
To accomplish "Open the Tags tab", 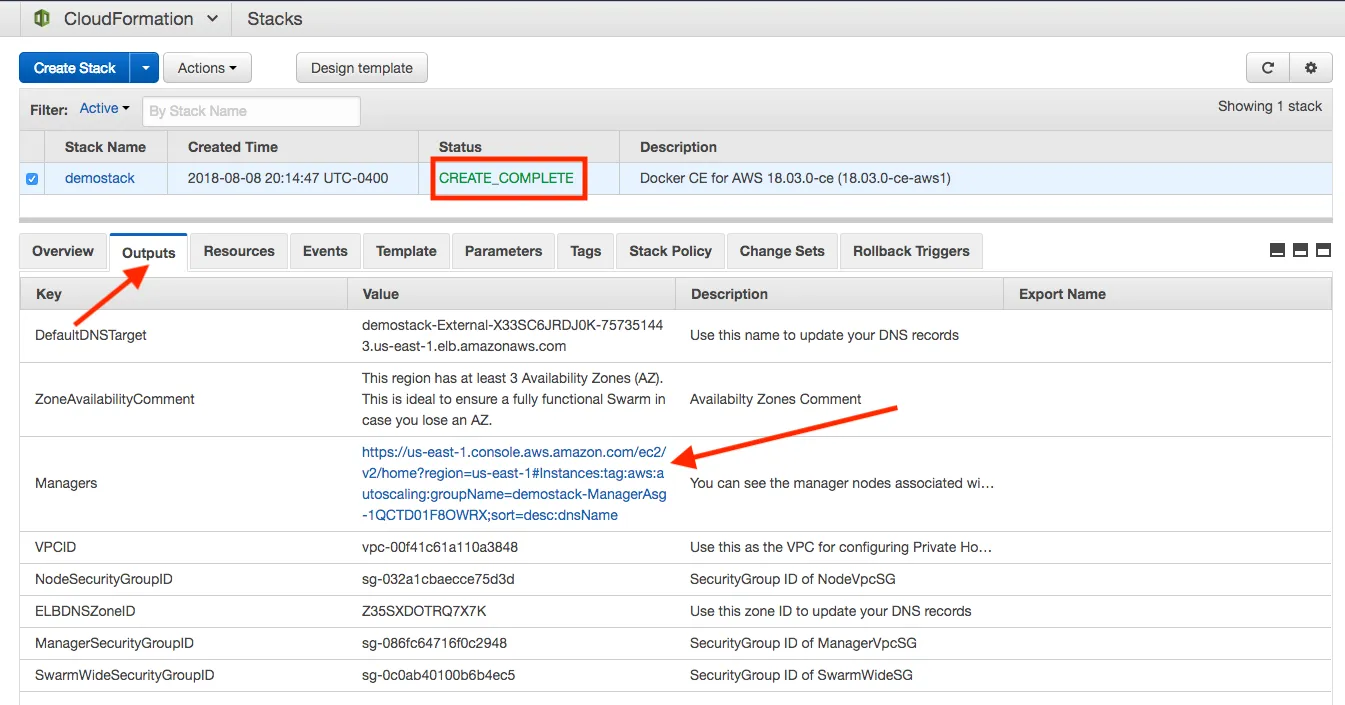I will point(586,251).
